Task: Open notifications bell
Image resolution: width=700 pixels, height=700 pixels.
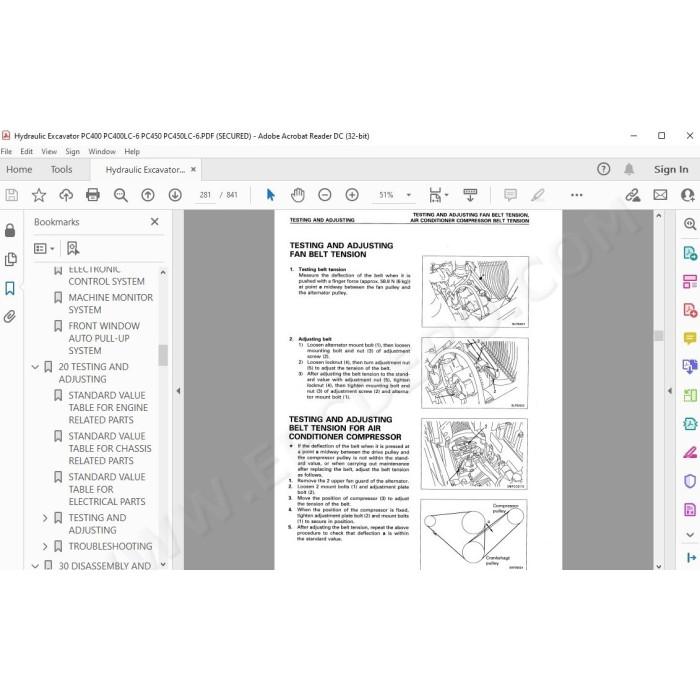Action: pos(629,169)
